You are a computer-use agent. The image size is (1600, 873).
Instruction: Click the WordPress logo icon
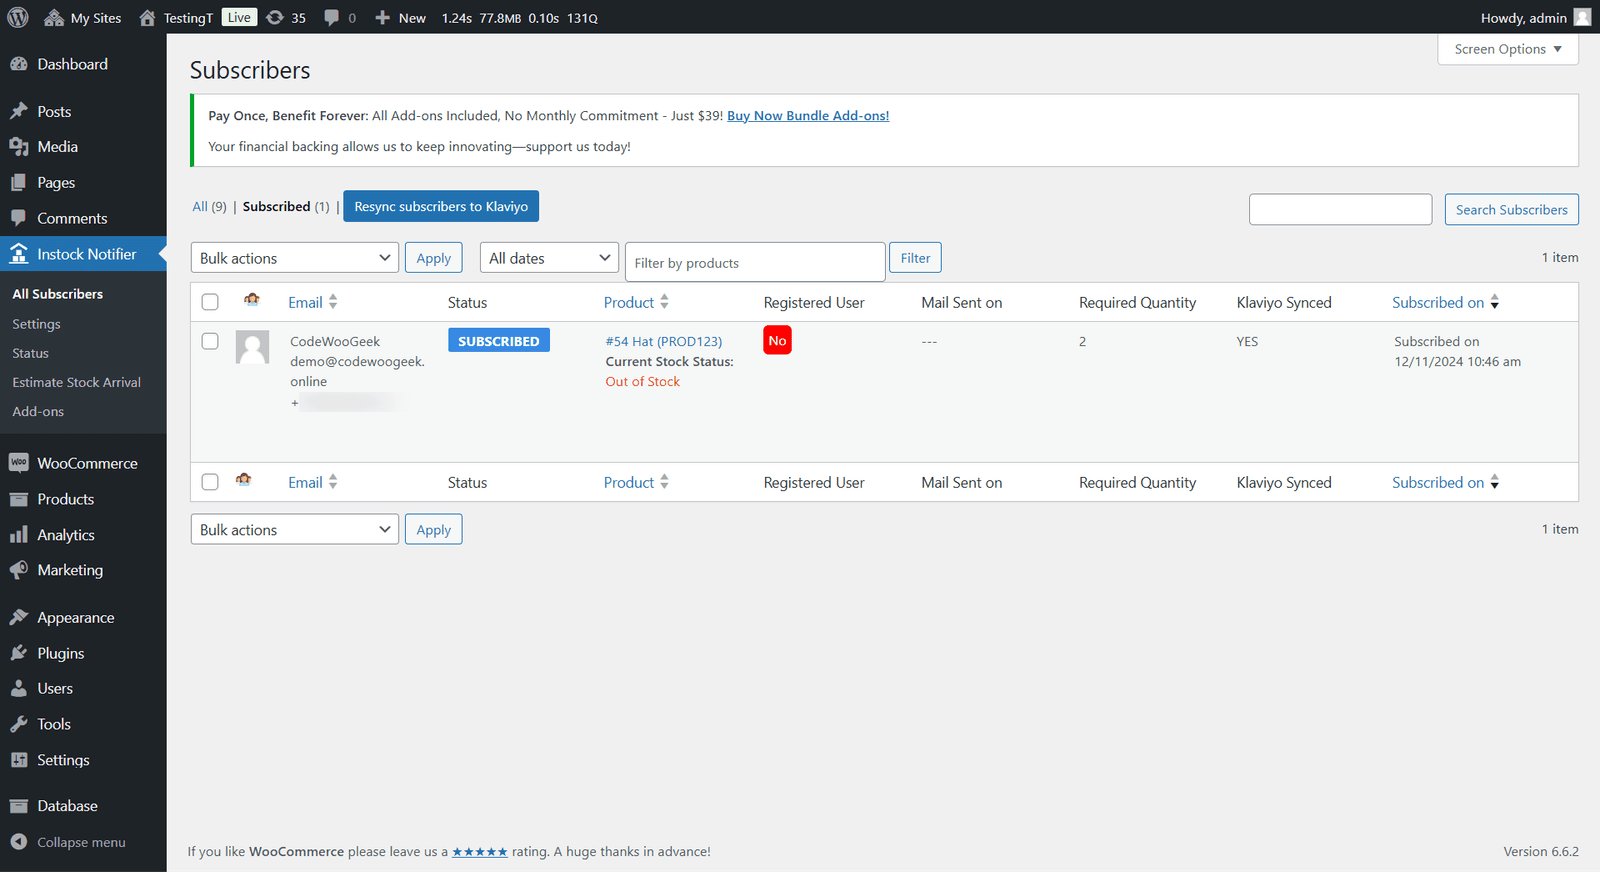tap(18, 18)
